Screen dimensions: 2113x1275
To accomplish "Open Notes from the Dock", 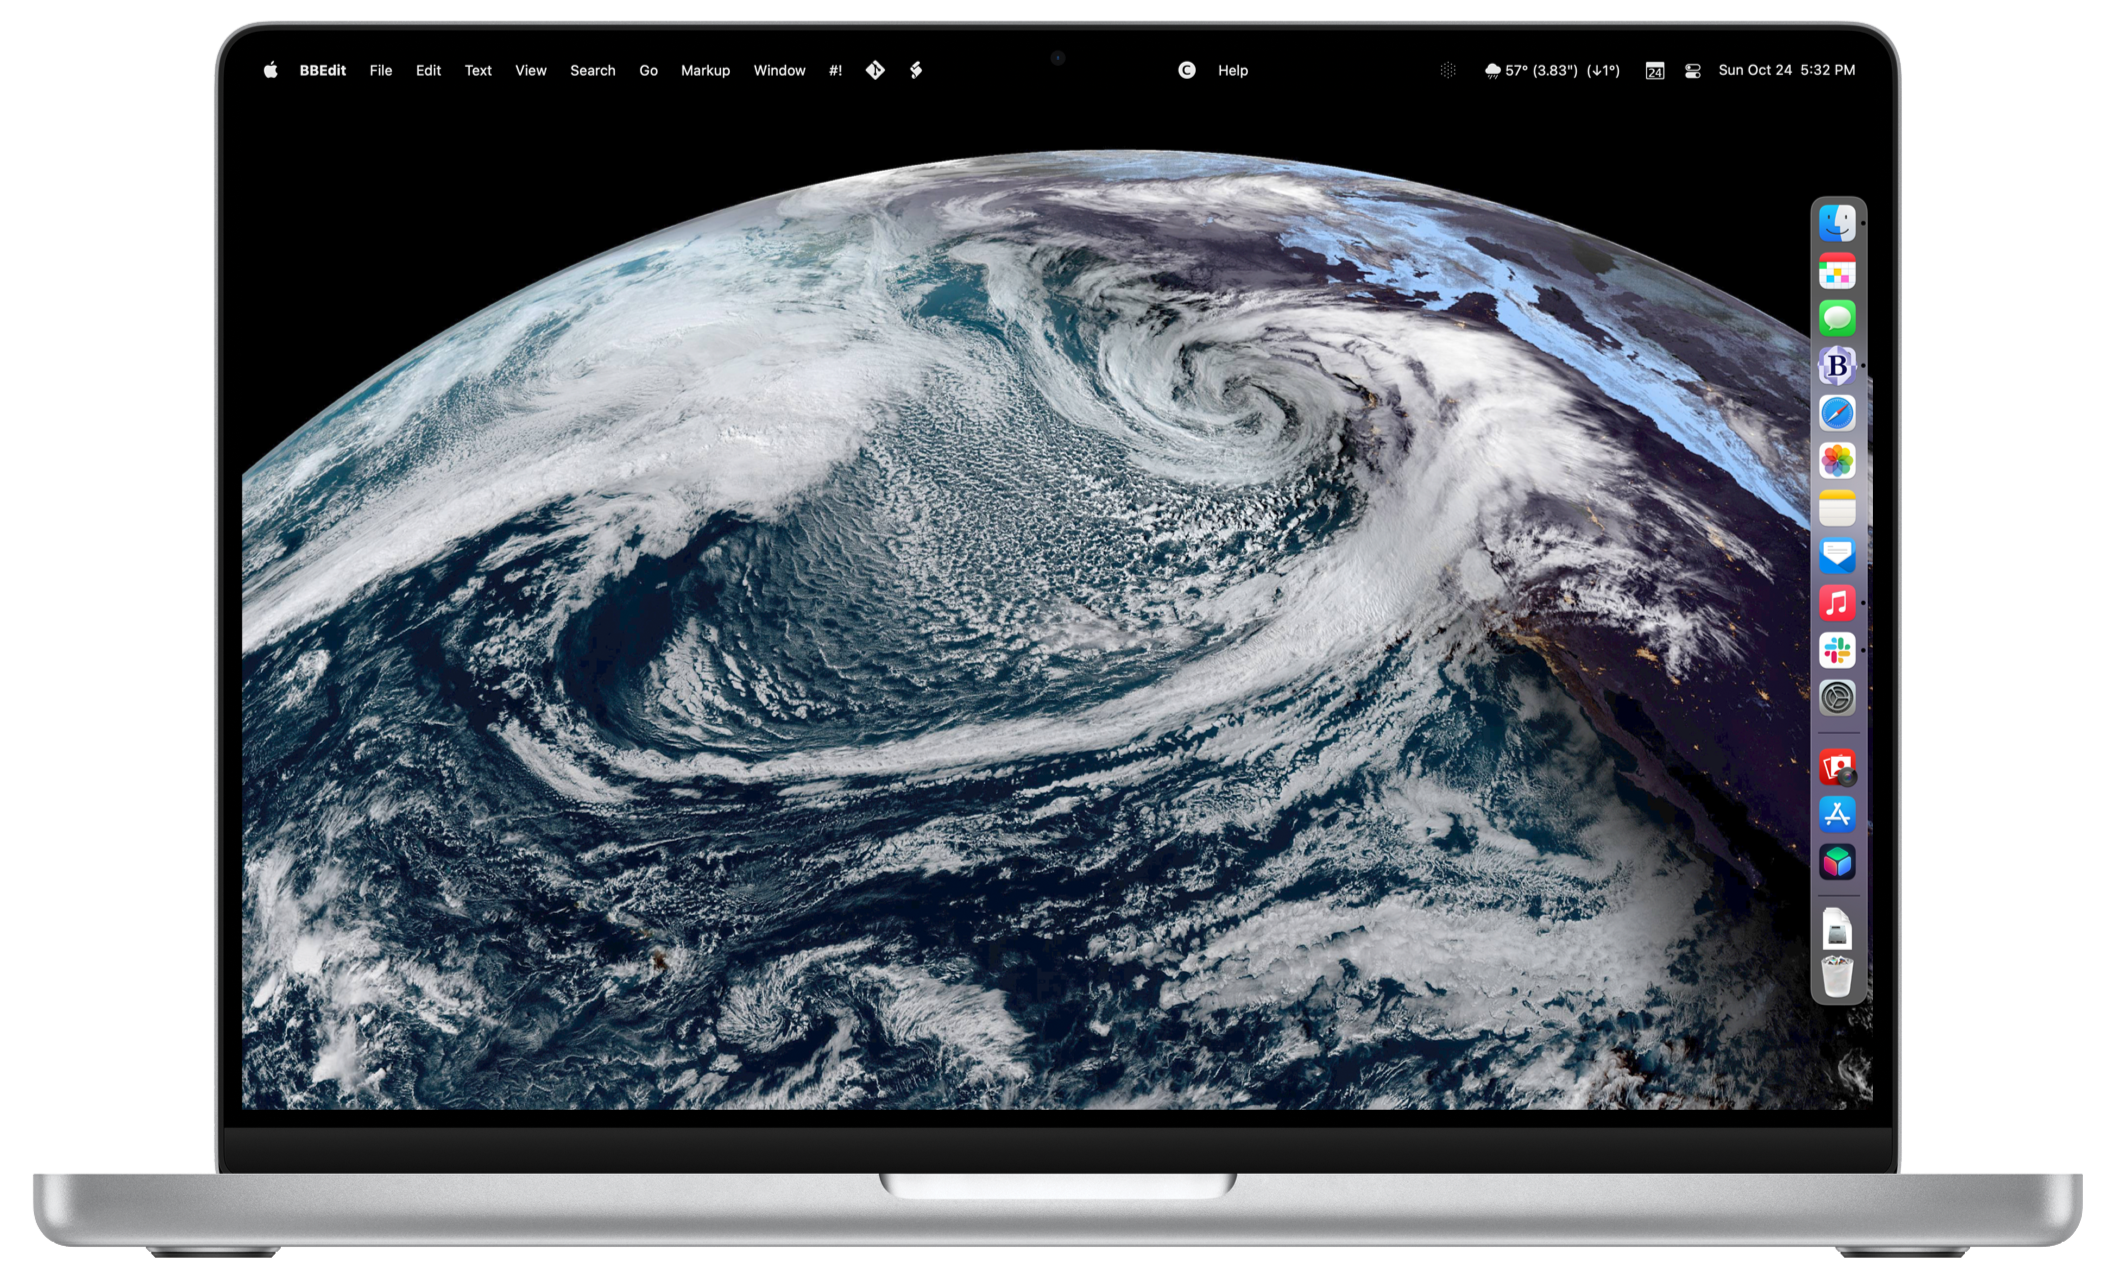I will tap(1838, 508).
